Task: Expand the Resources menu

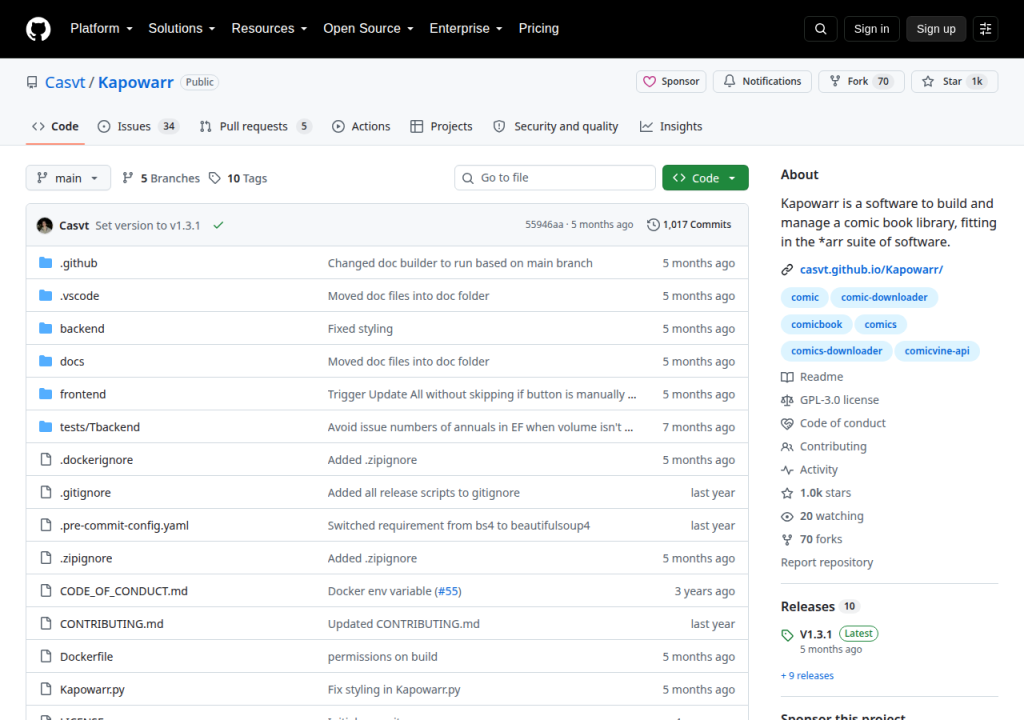Action: (x=269, y=29)
